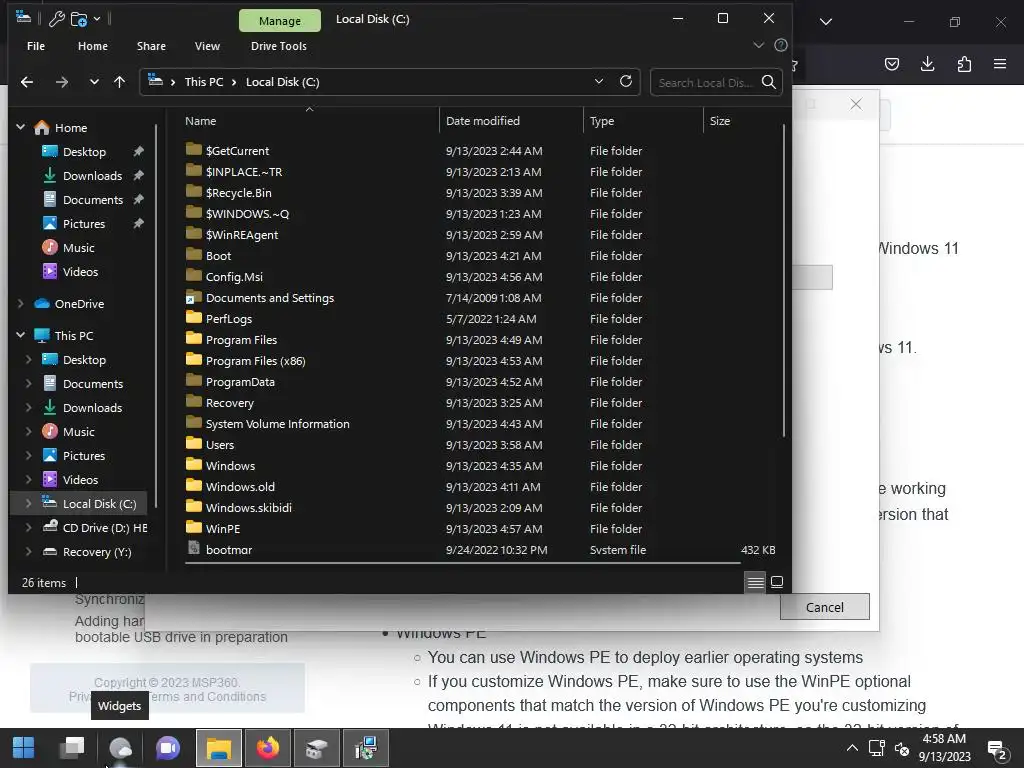Switch to the Share ribbon tab

point(151,46)
